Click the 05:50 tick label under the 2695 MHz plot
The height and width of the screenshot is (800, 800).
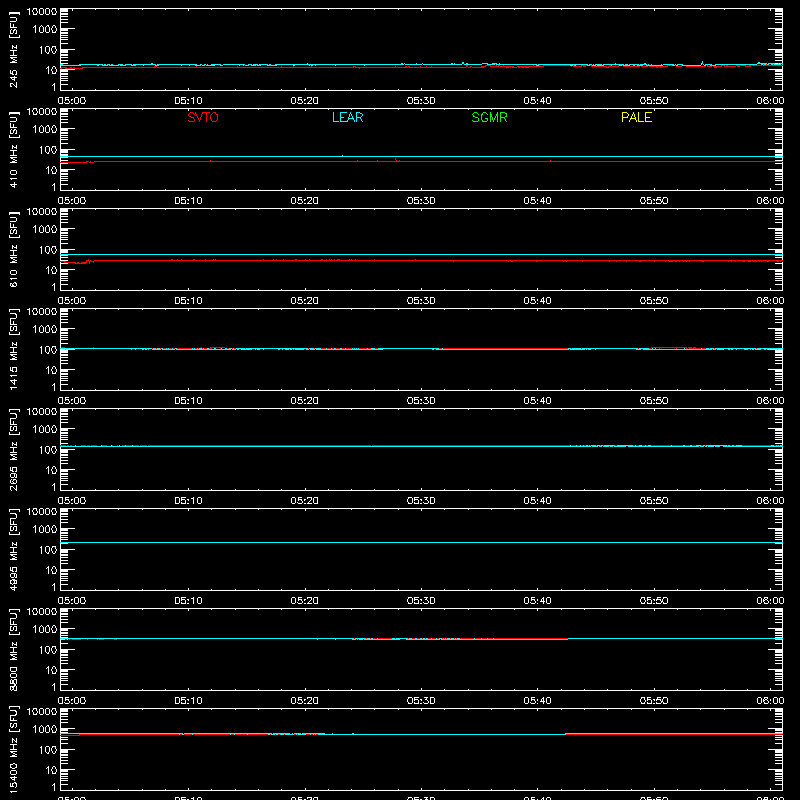654,501
